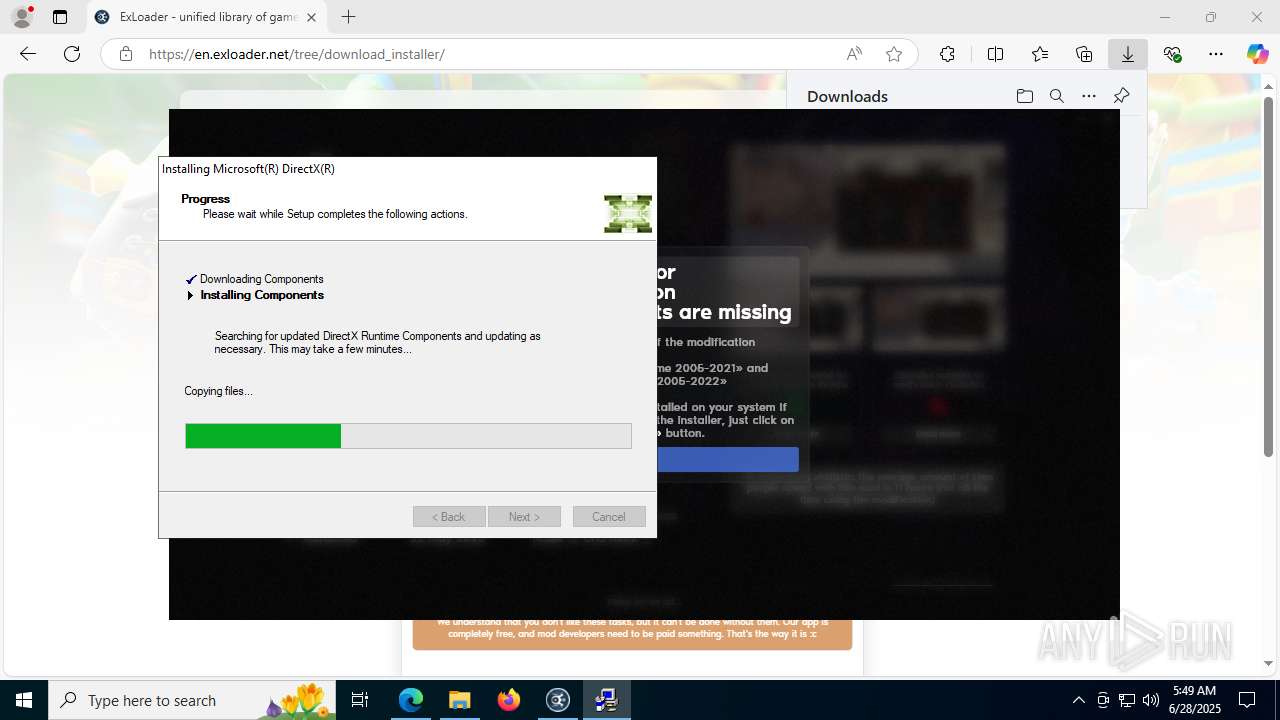Open Firefox from the taskbar
The image size is (1280, 720).
point(509,700)
